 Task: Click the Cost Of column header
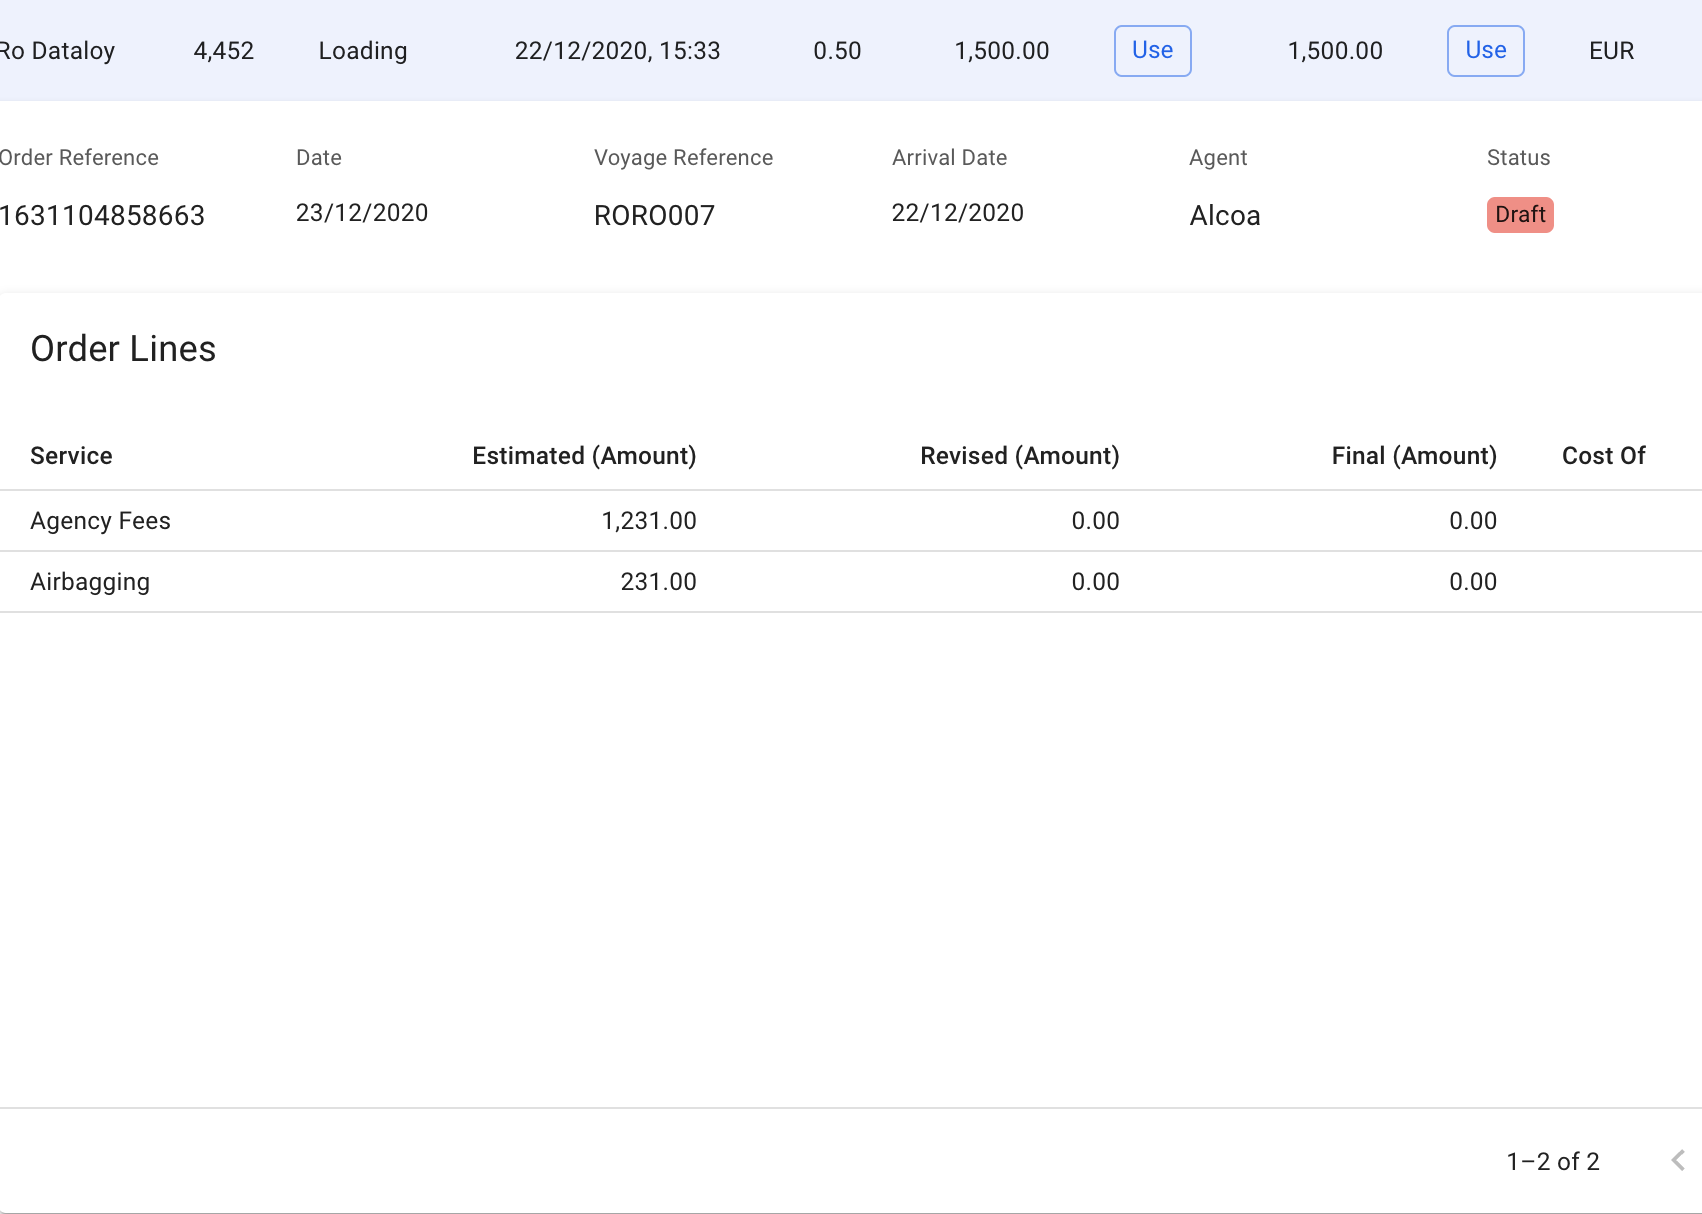[1603, 456]
